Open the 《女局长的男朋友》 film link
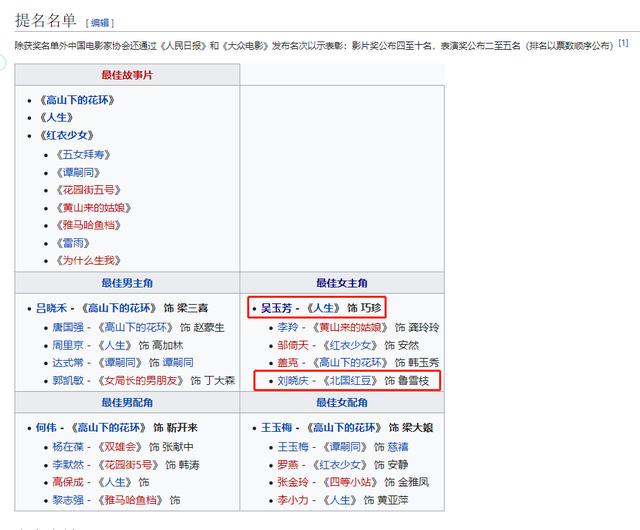The width and height of the screenshot is (640, 530). 140,381
